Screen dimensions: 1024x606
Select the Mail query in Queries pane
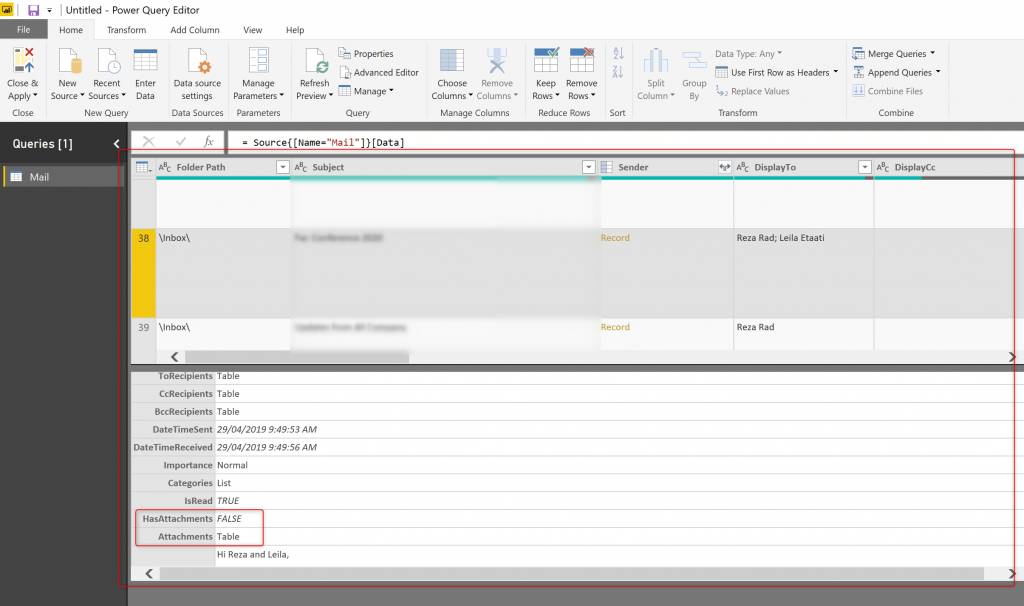click(x=40, y=177)
